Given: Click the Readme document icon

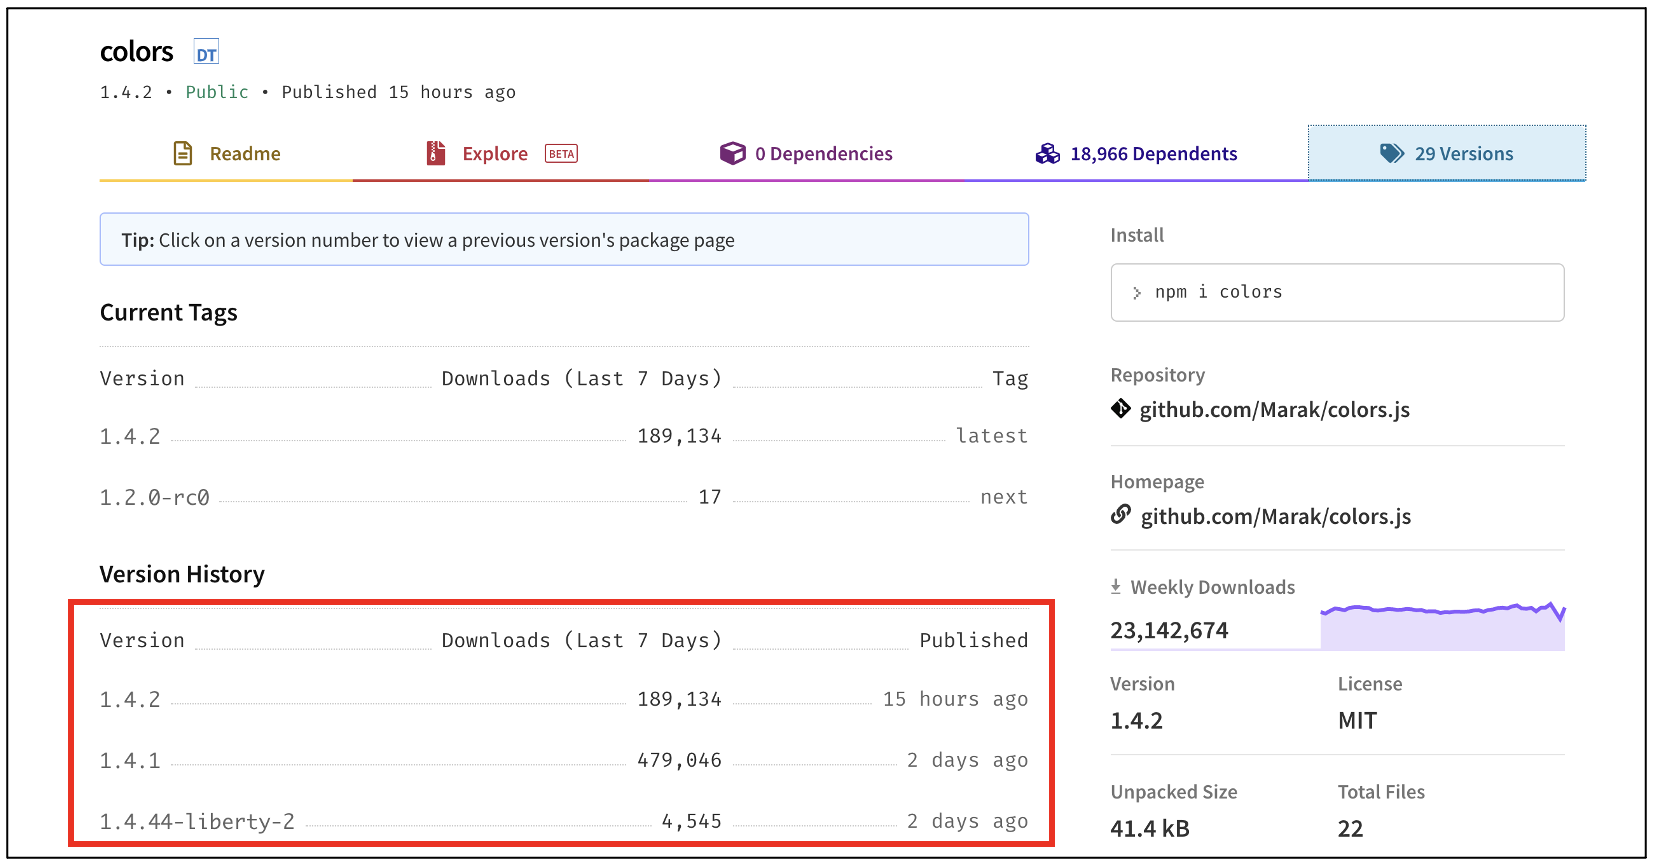Looking at the screenshot, I should (183, 153).
